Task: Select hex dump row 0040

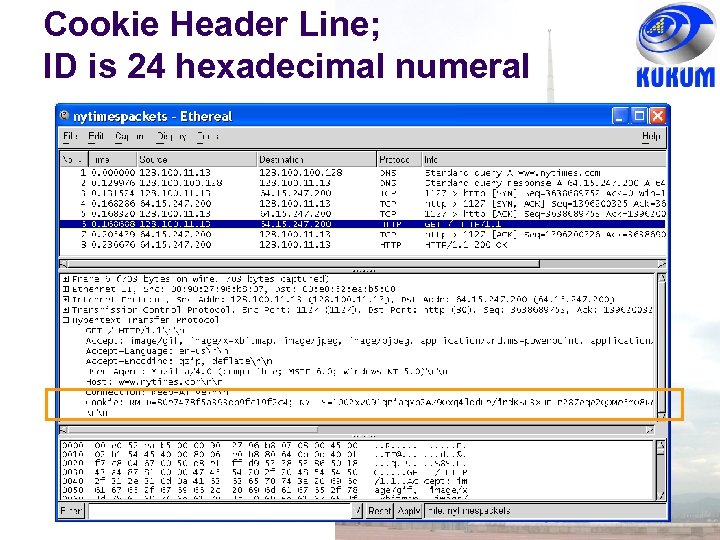Action: pos(264,481)
